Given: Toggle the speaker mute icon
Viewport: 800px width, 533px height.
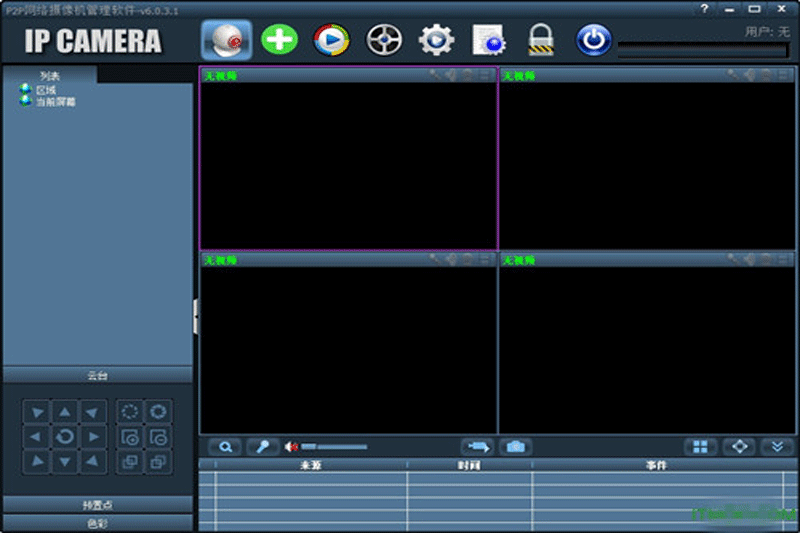Looking at the screenshot, I should click(291, 447).
